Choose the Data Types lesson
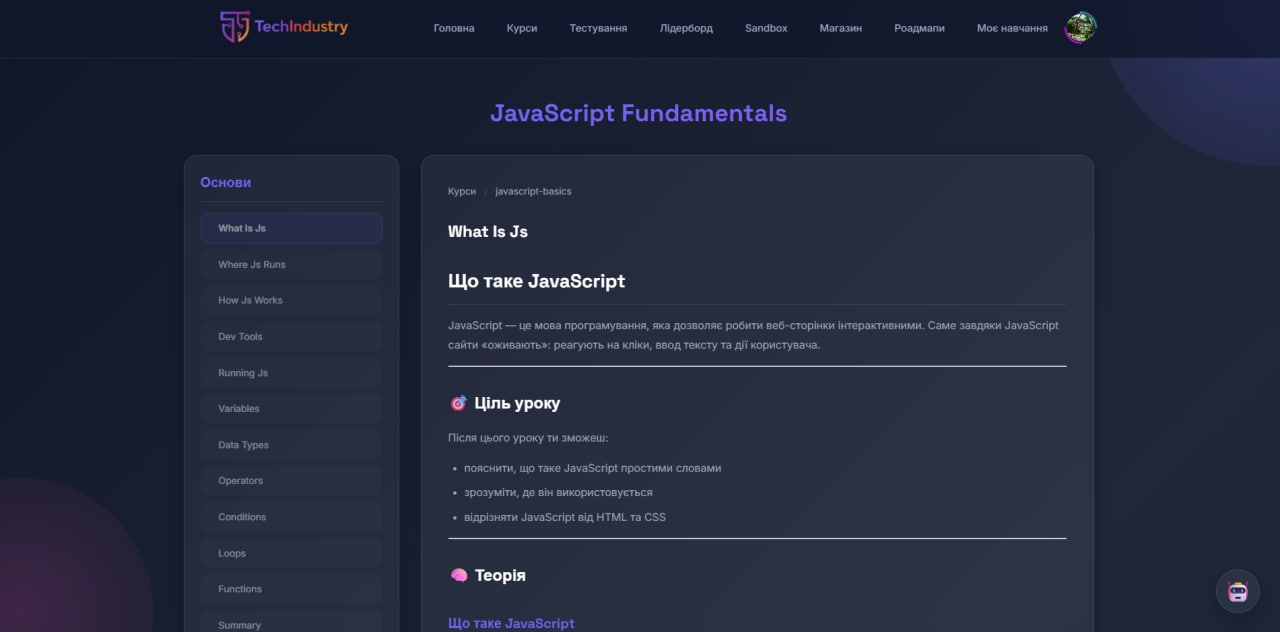This screenshot has width=1280, height=632. [x=291, y=445]
